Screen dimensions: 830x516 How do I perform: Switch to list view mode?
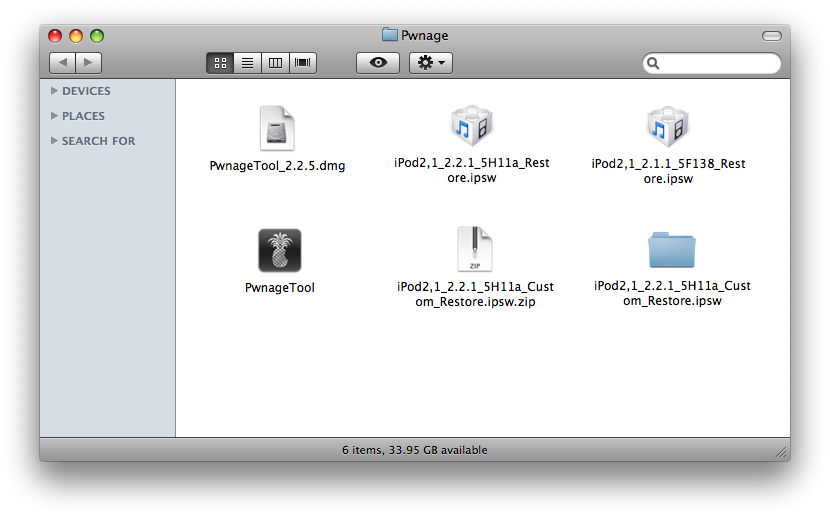(247, 63)
